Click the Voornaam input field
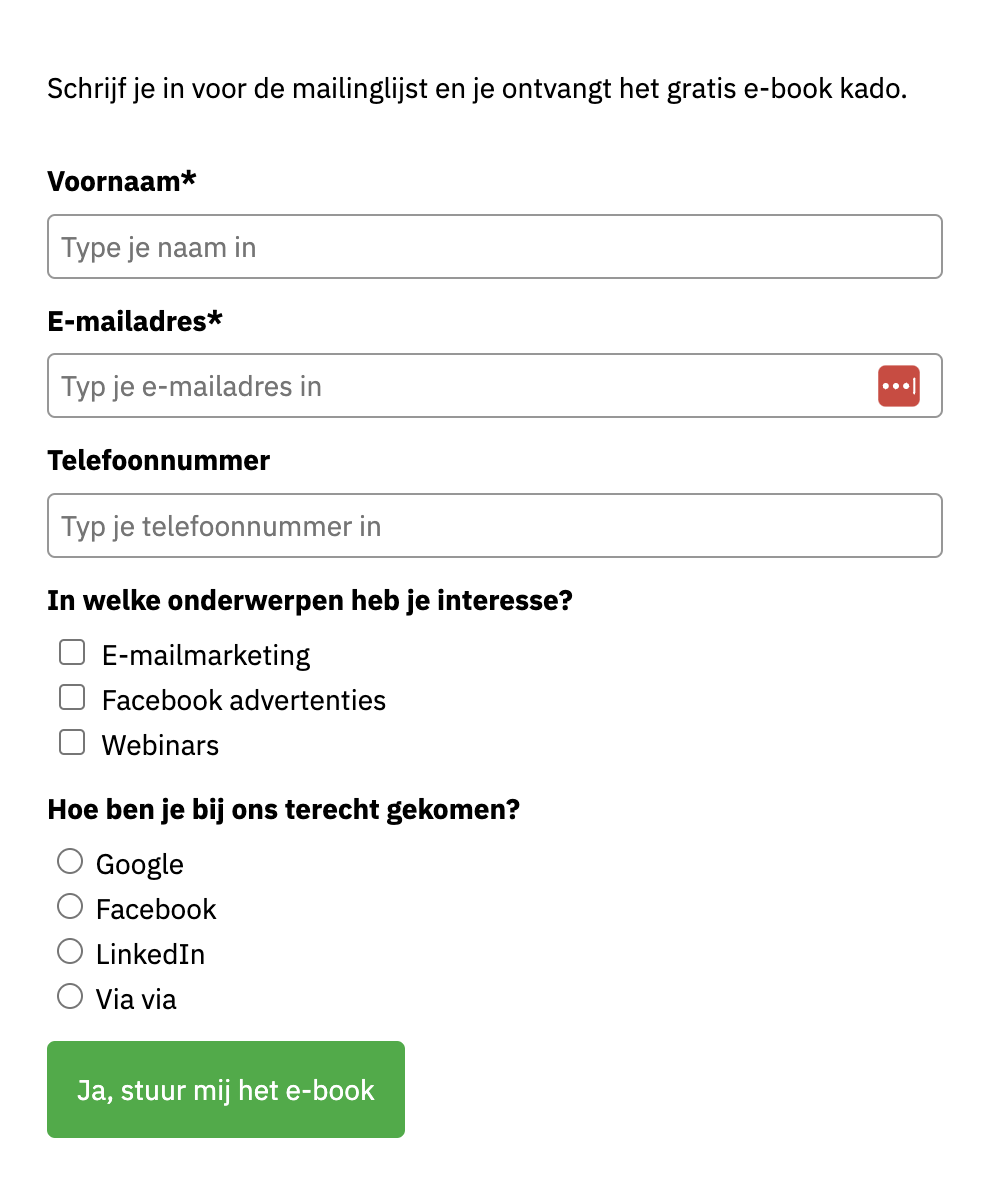The height and width of the screenshot is (1178, 990). (x=495, y=246)
